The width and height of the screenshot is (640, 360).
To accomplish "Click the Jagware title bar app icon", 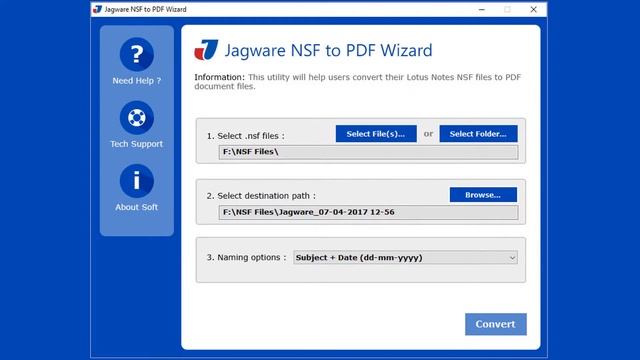I will click(97, 9).
